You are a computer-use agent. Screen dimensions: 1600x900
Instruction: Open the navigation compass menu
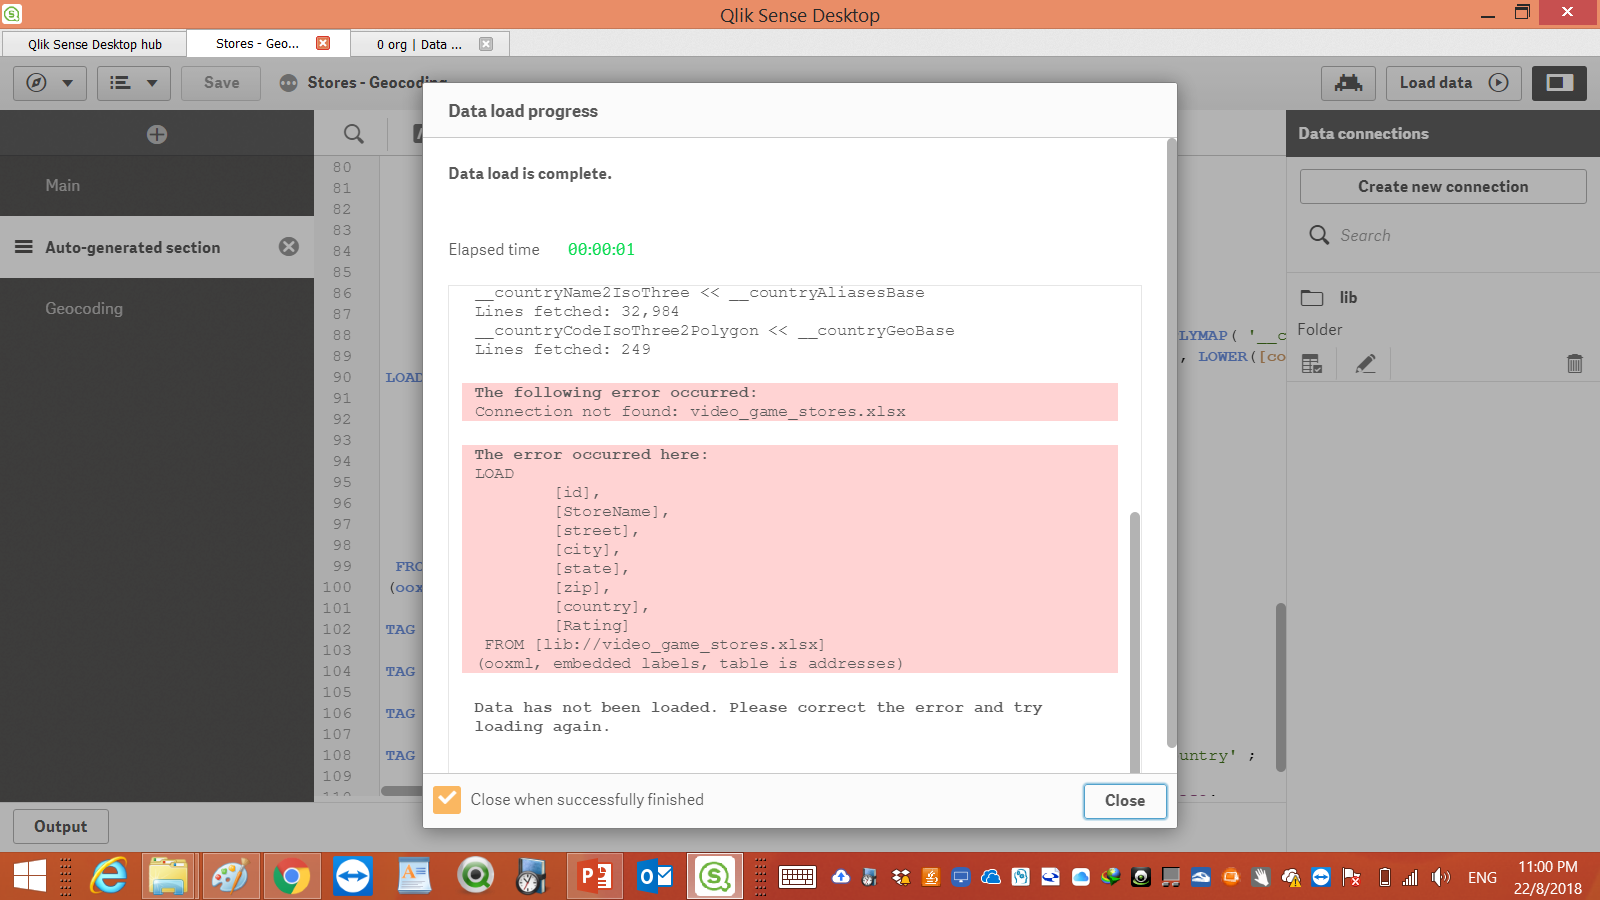point(50,83)
